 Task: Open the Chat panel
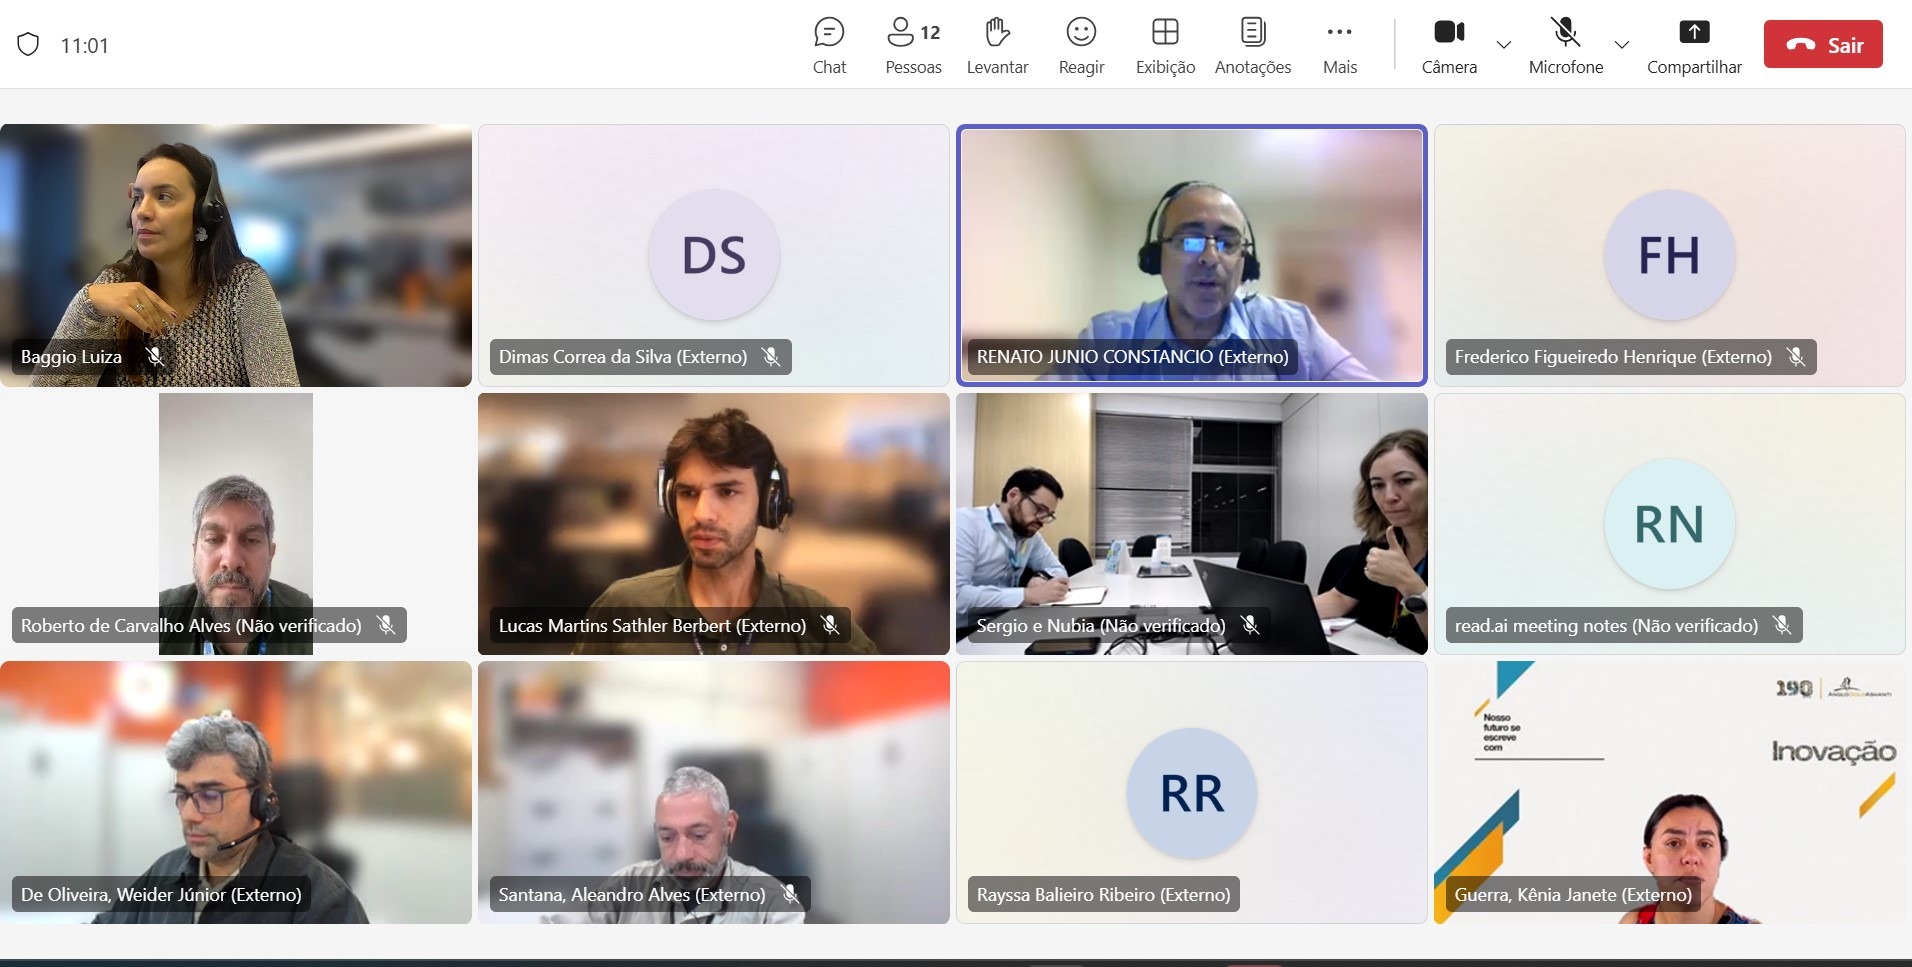(829, 45)
